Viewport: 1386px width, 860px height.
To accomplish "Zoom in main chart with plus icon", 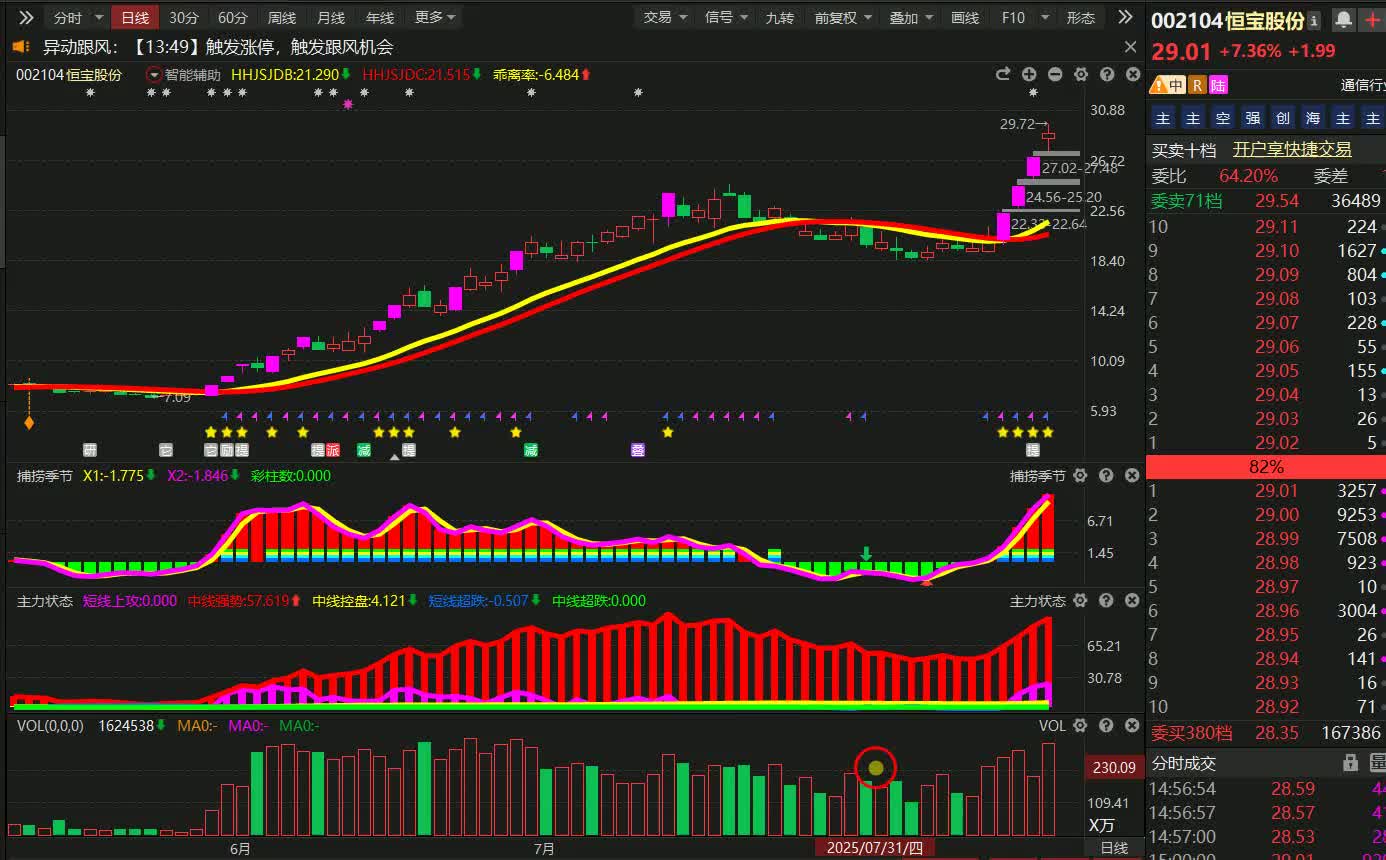I will [1029, 75].
